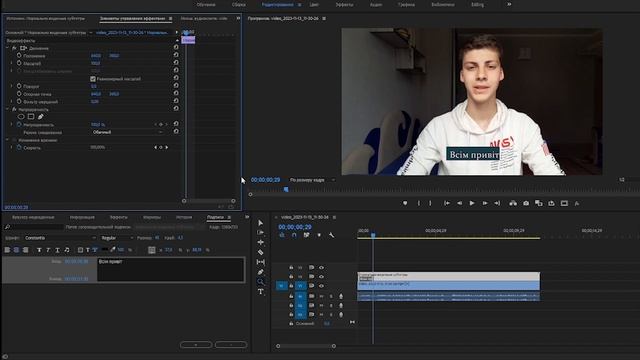This screenshot has width=640, height=360.
Task: Open the Effects tab in lower panel
Action: [119, 217]
